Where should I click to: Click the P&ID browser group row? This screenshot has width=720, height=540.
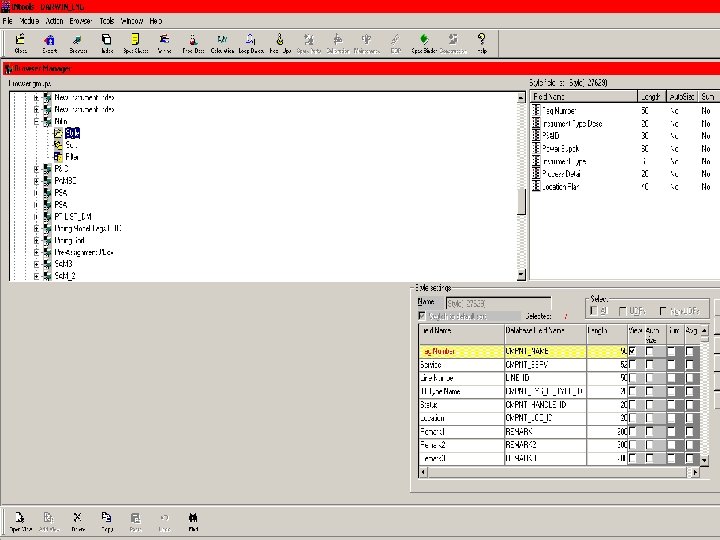point(62,169)
